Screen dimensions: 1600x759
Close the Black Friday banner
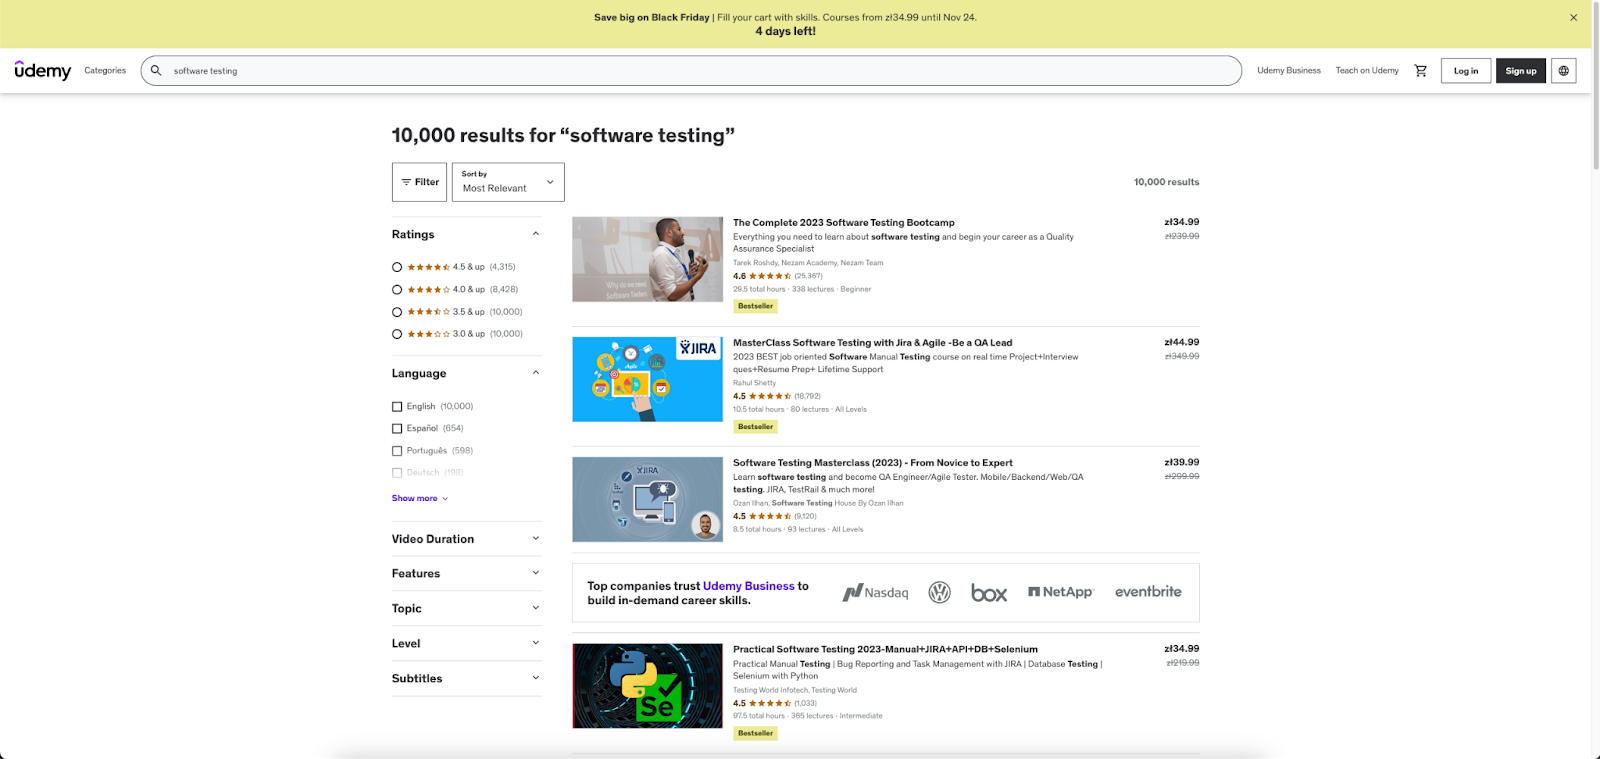point(1573,18)
